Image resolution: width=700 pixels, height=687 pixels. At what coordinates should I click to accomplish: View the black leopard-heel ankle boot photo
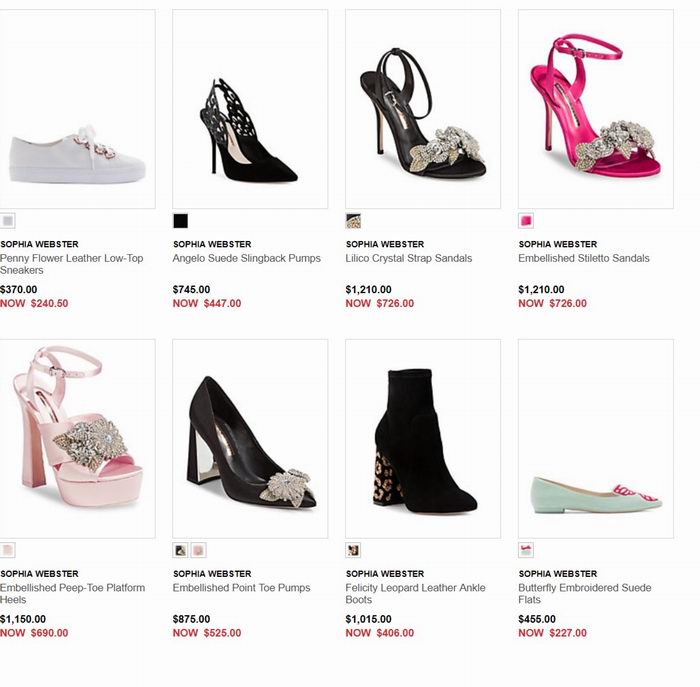pyautogui.click(x=423, y=438)
